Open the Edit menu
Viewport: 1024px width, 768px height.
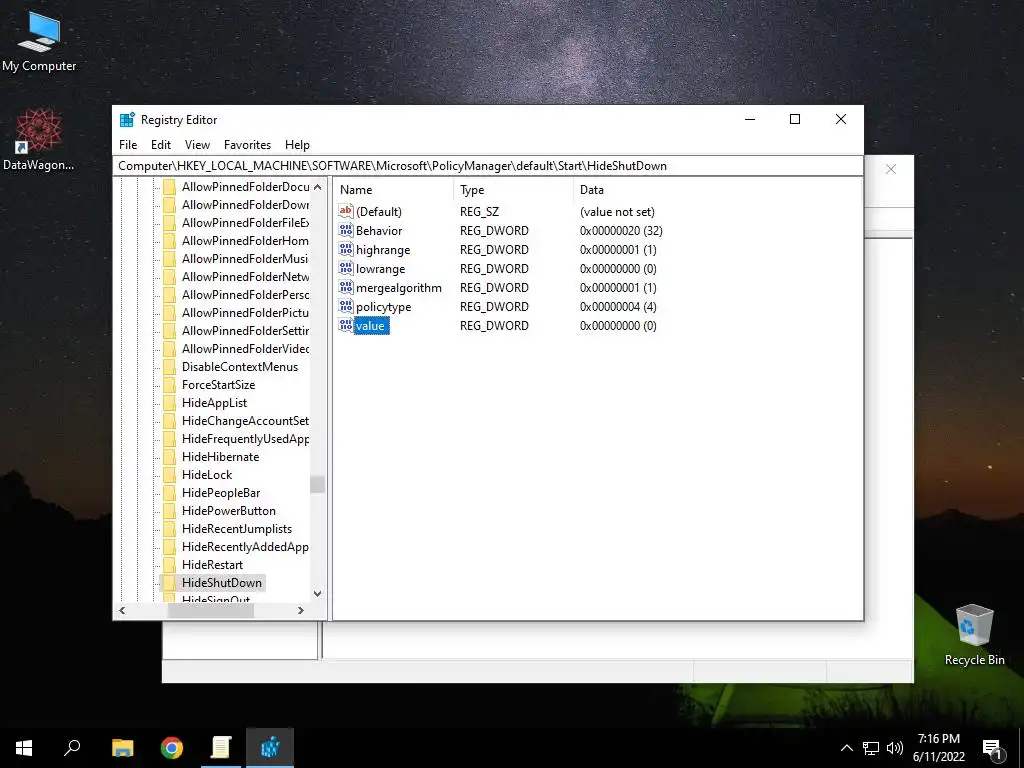[x=161, y=145]
